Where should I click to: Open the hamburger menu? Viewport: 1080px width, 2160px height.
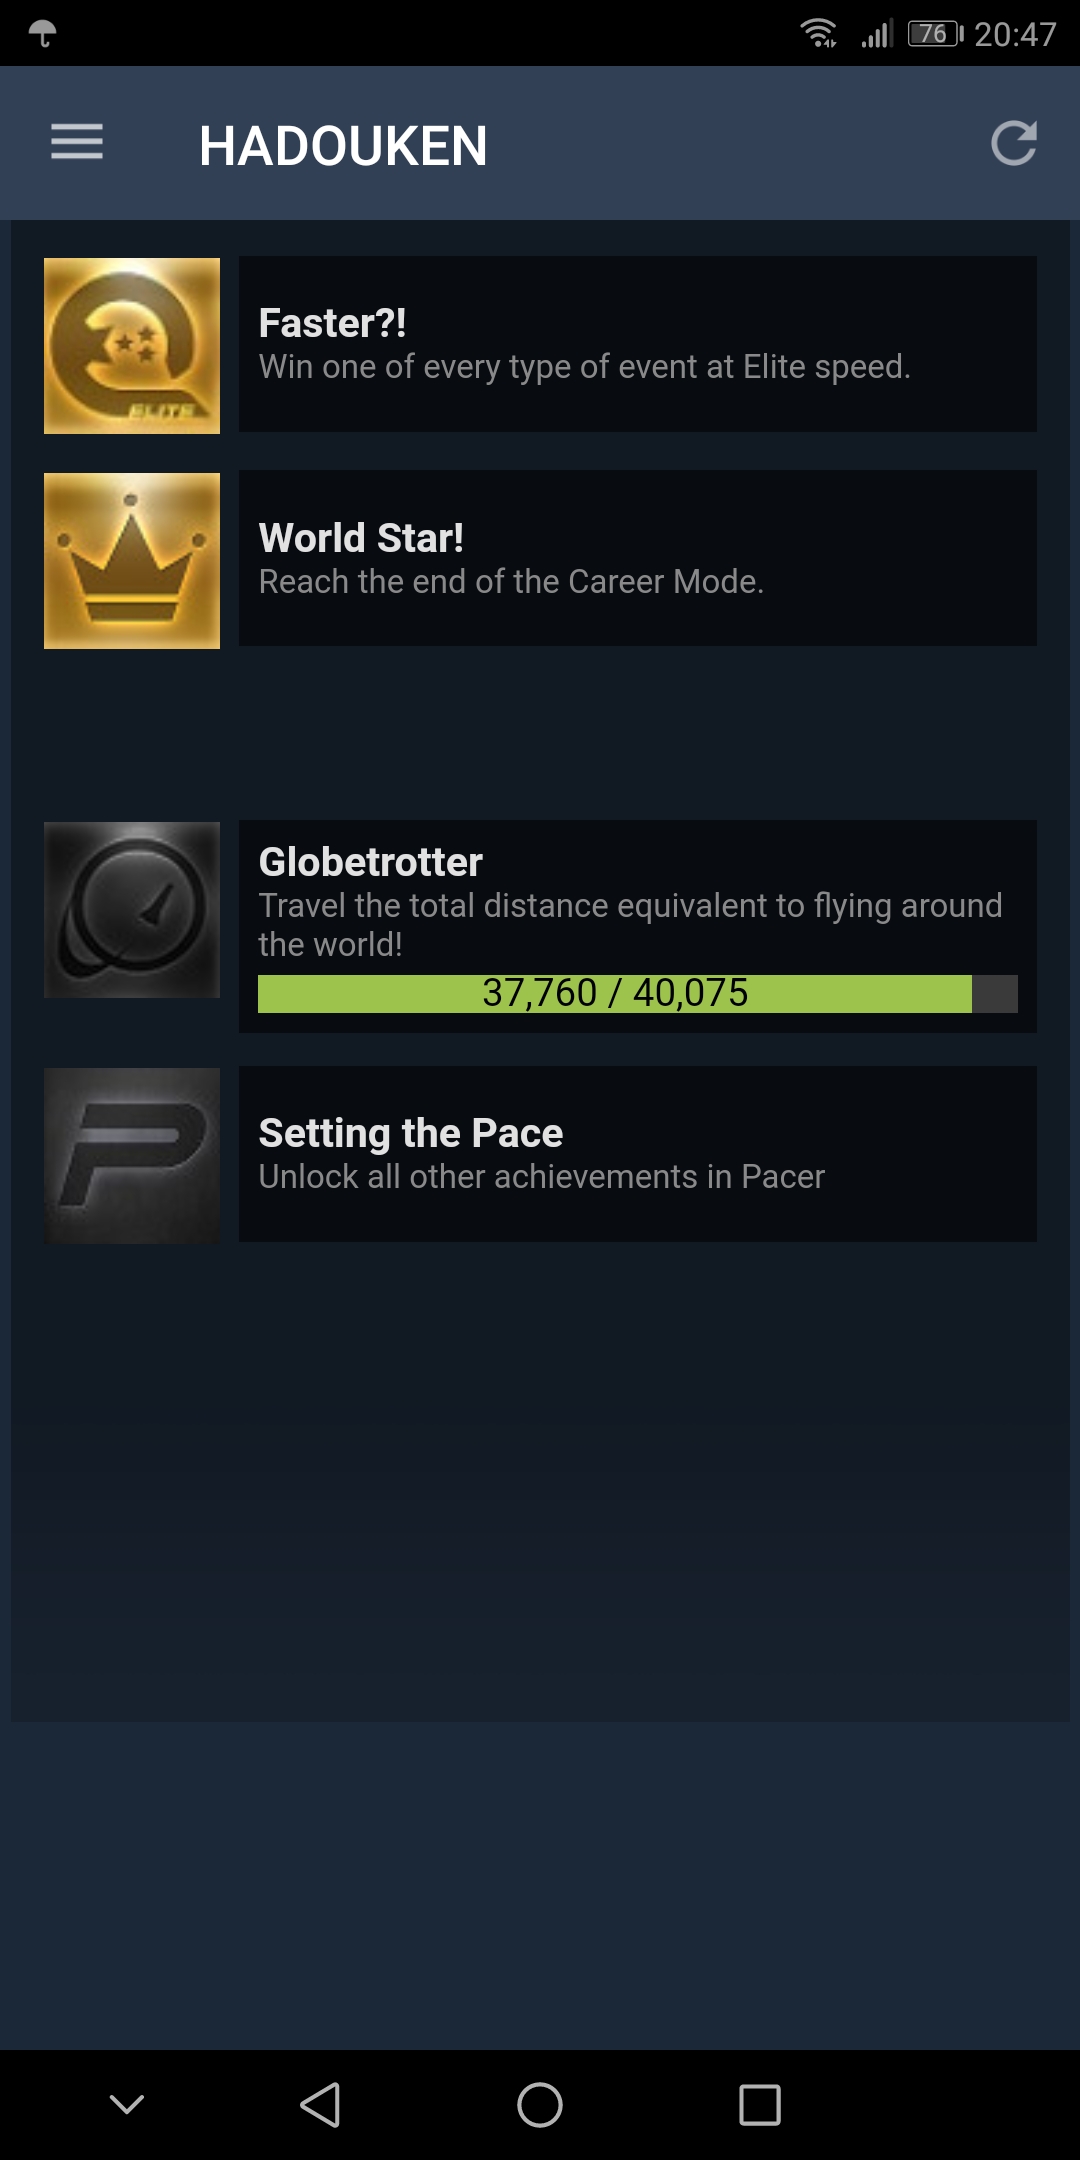pyautogui.click(x=77, y=142)
